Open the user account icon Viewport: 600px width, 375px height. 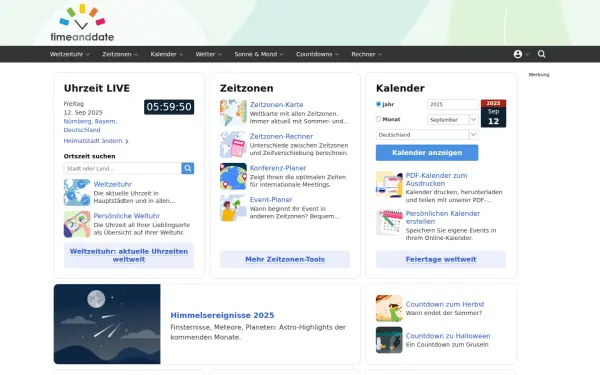[518, 54]
